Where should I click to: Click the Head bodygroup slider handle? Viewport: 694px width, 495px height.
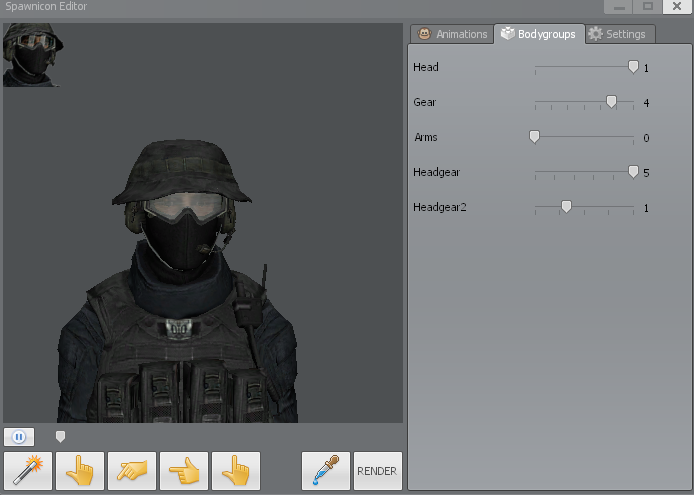[633, 67]
